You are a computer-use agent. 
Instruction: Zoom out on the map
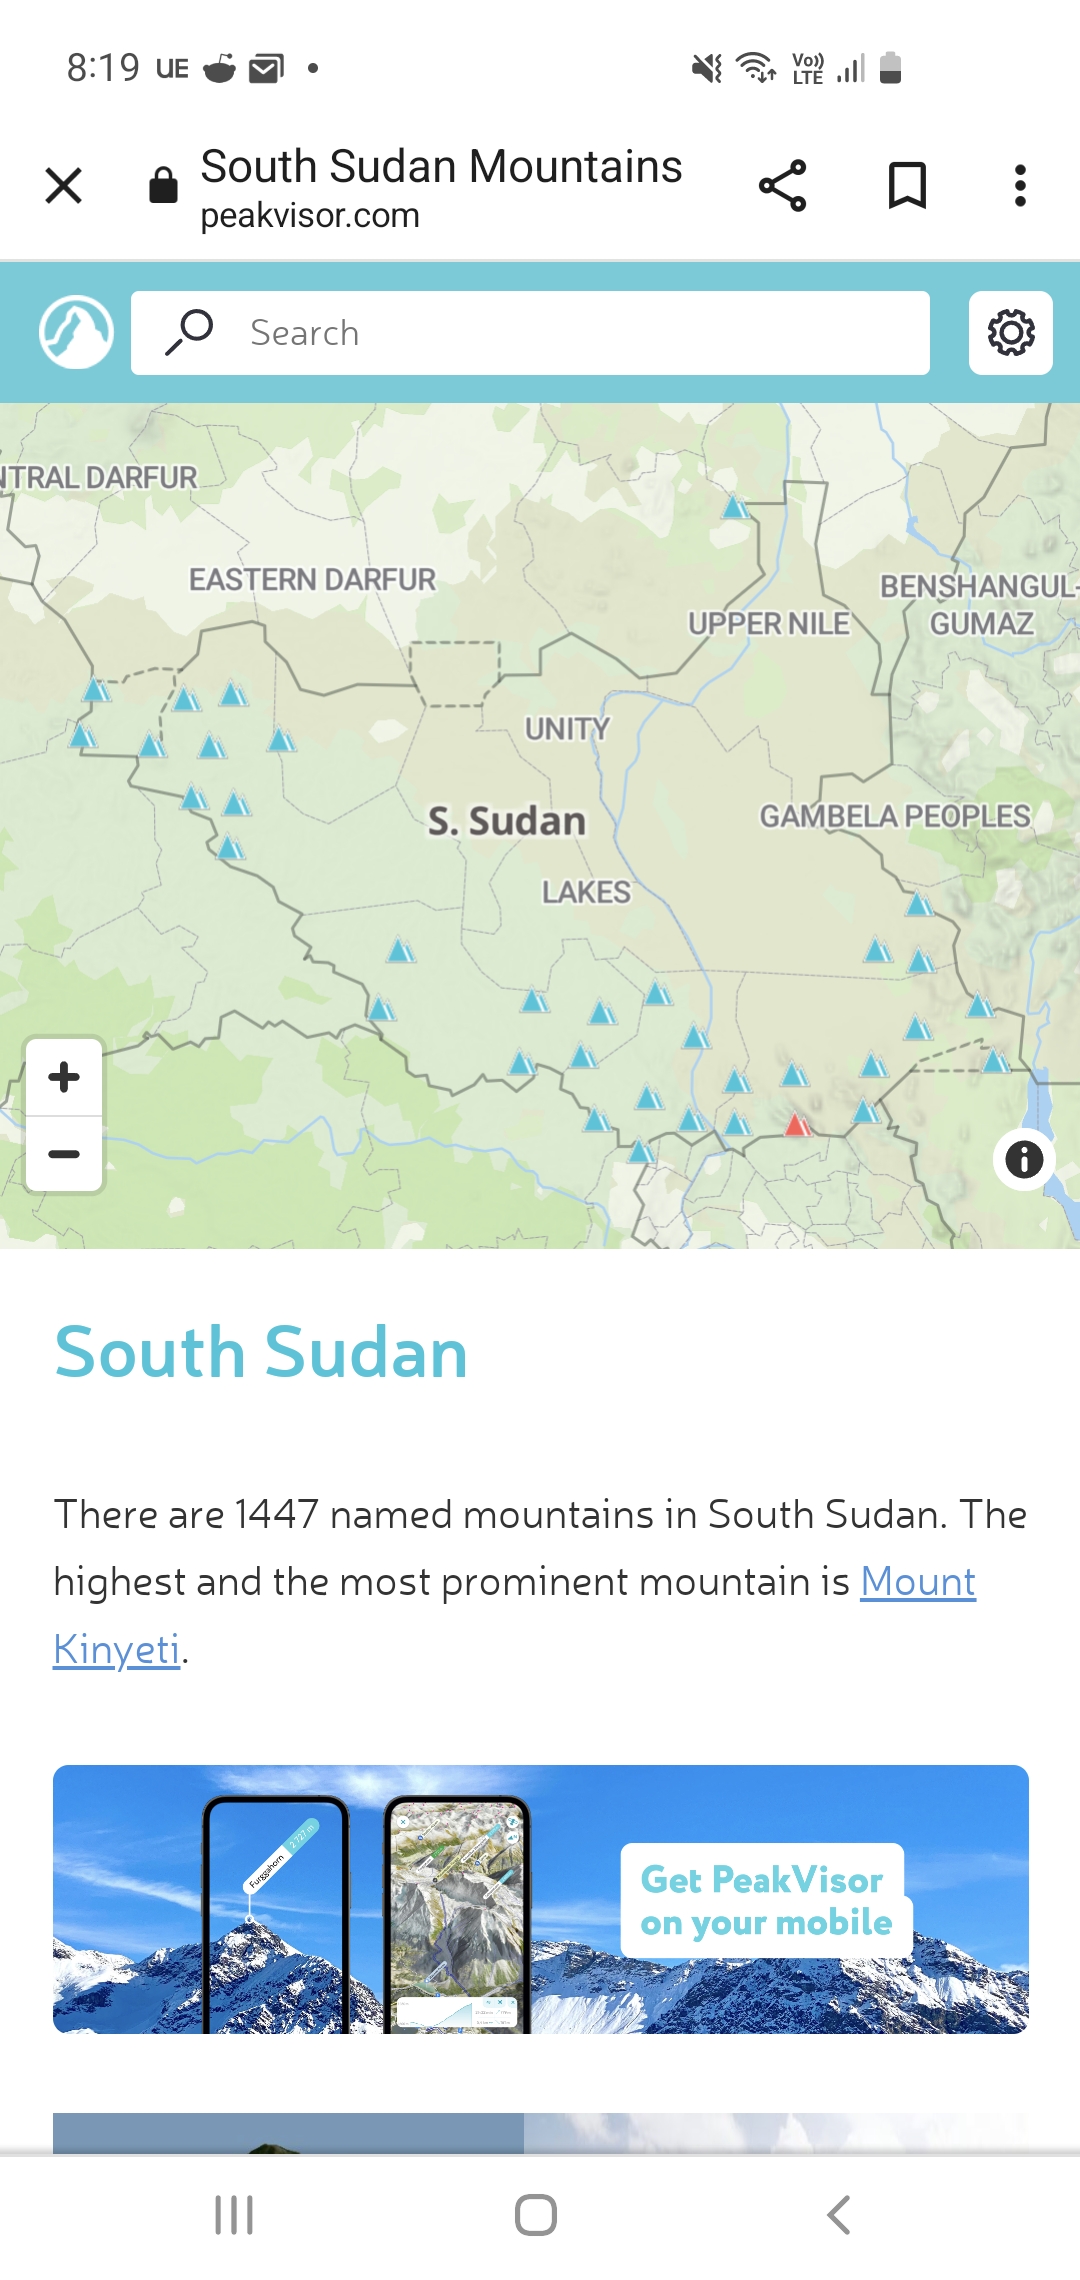[64, 1154]
